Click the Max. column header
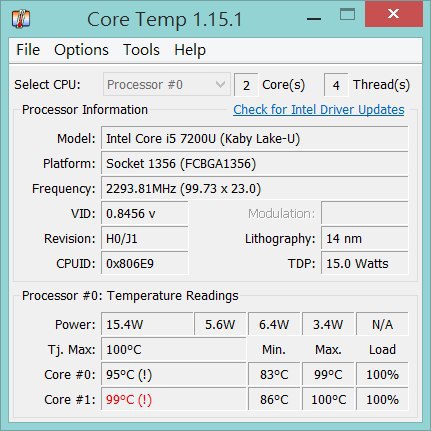 [328, 349]
